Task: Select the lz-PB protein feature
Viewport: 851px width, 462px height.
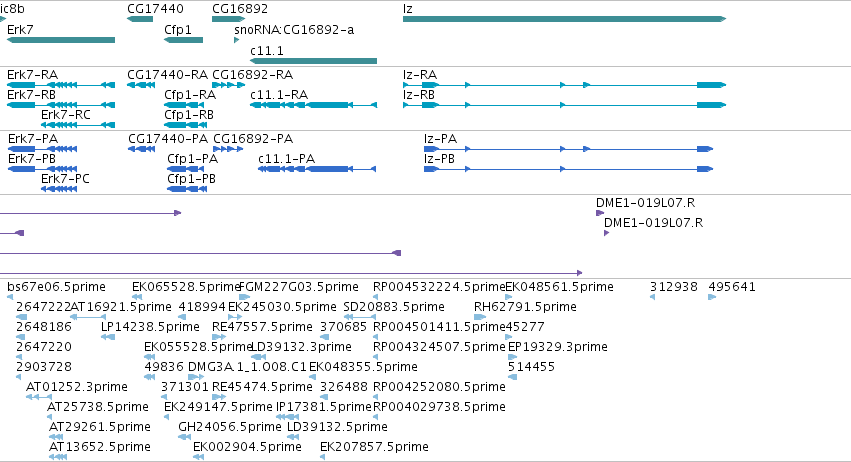Action: (x=568, y=169)
